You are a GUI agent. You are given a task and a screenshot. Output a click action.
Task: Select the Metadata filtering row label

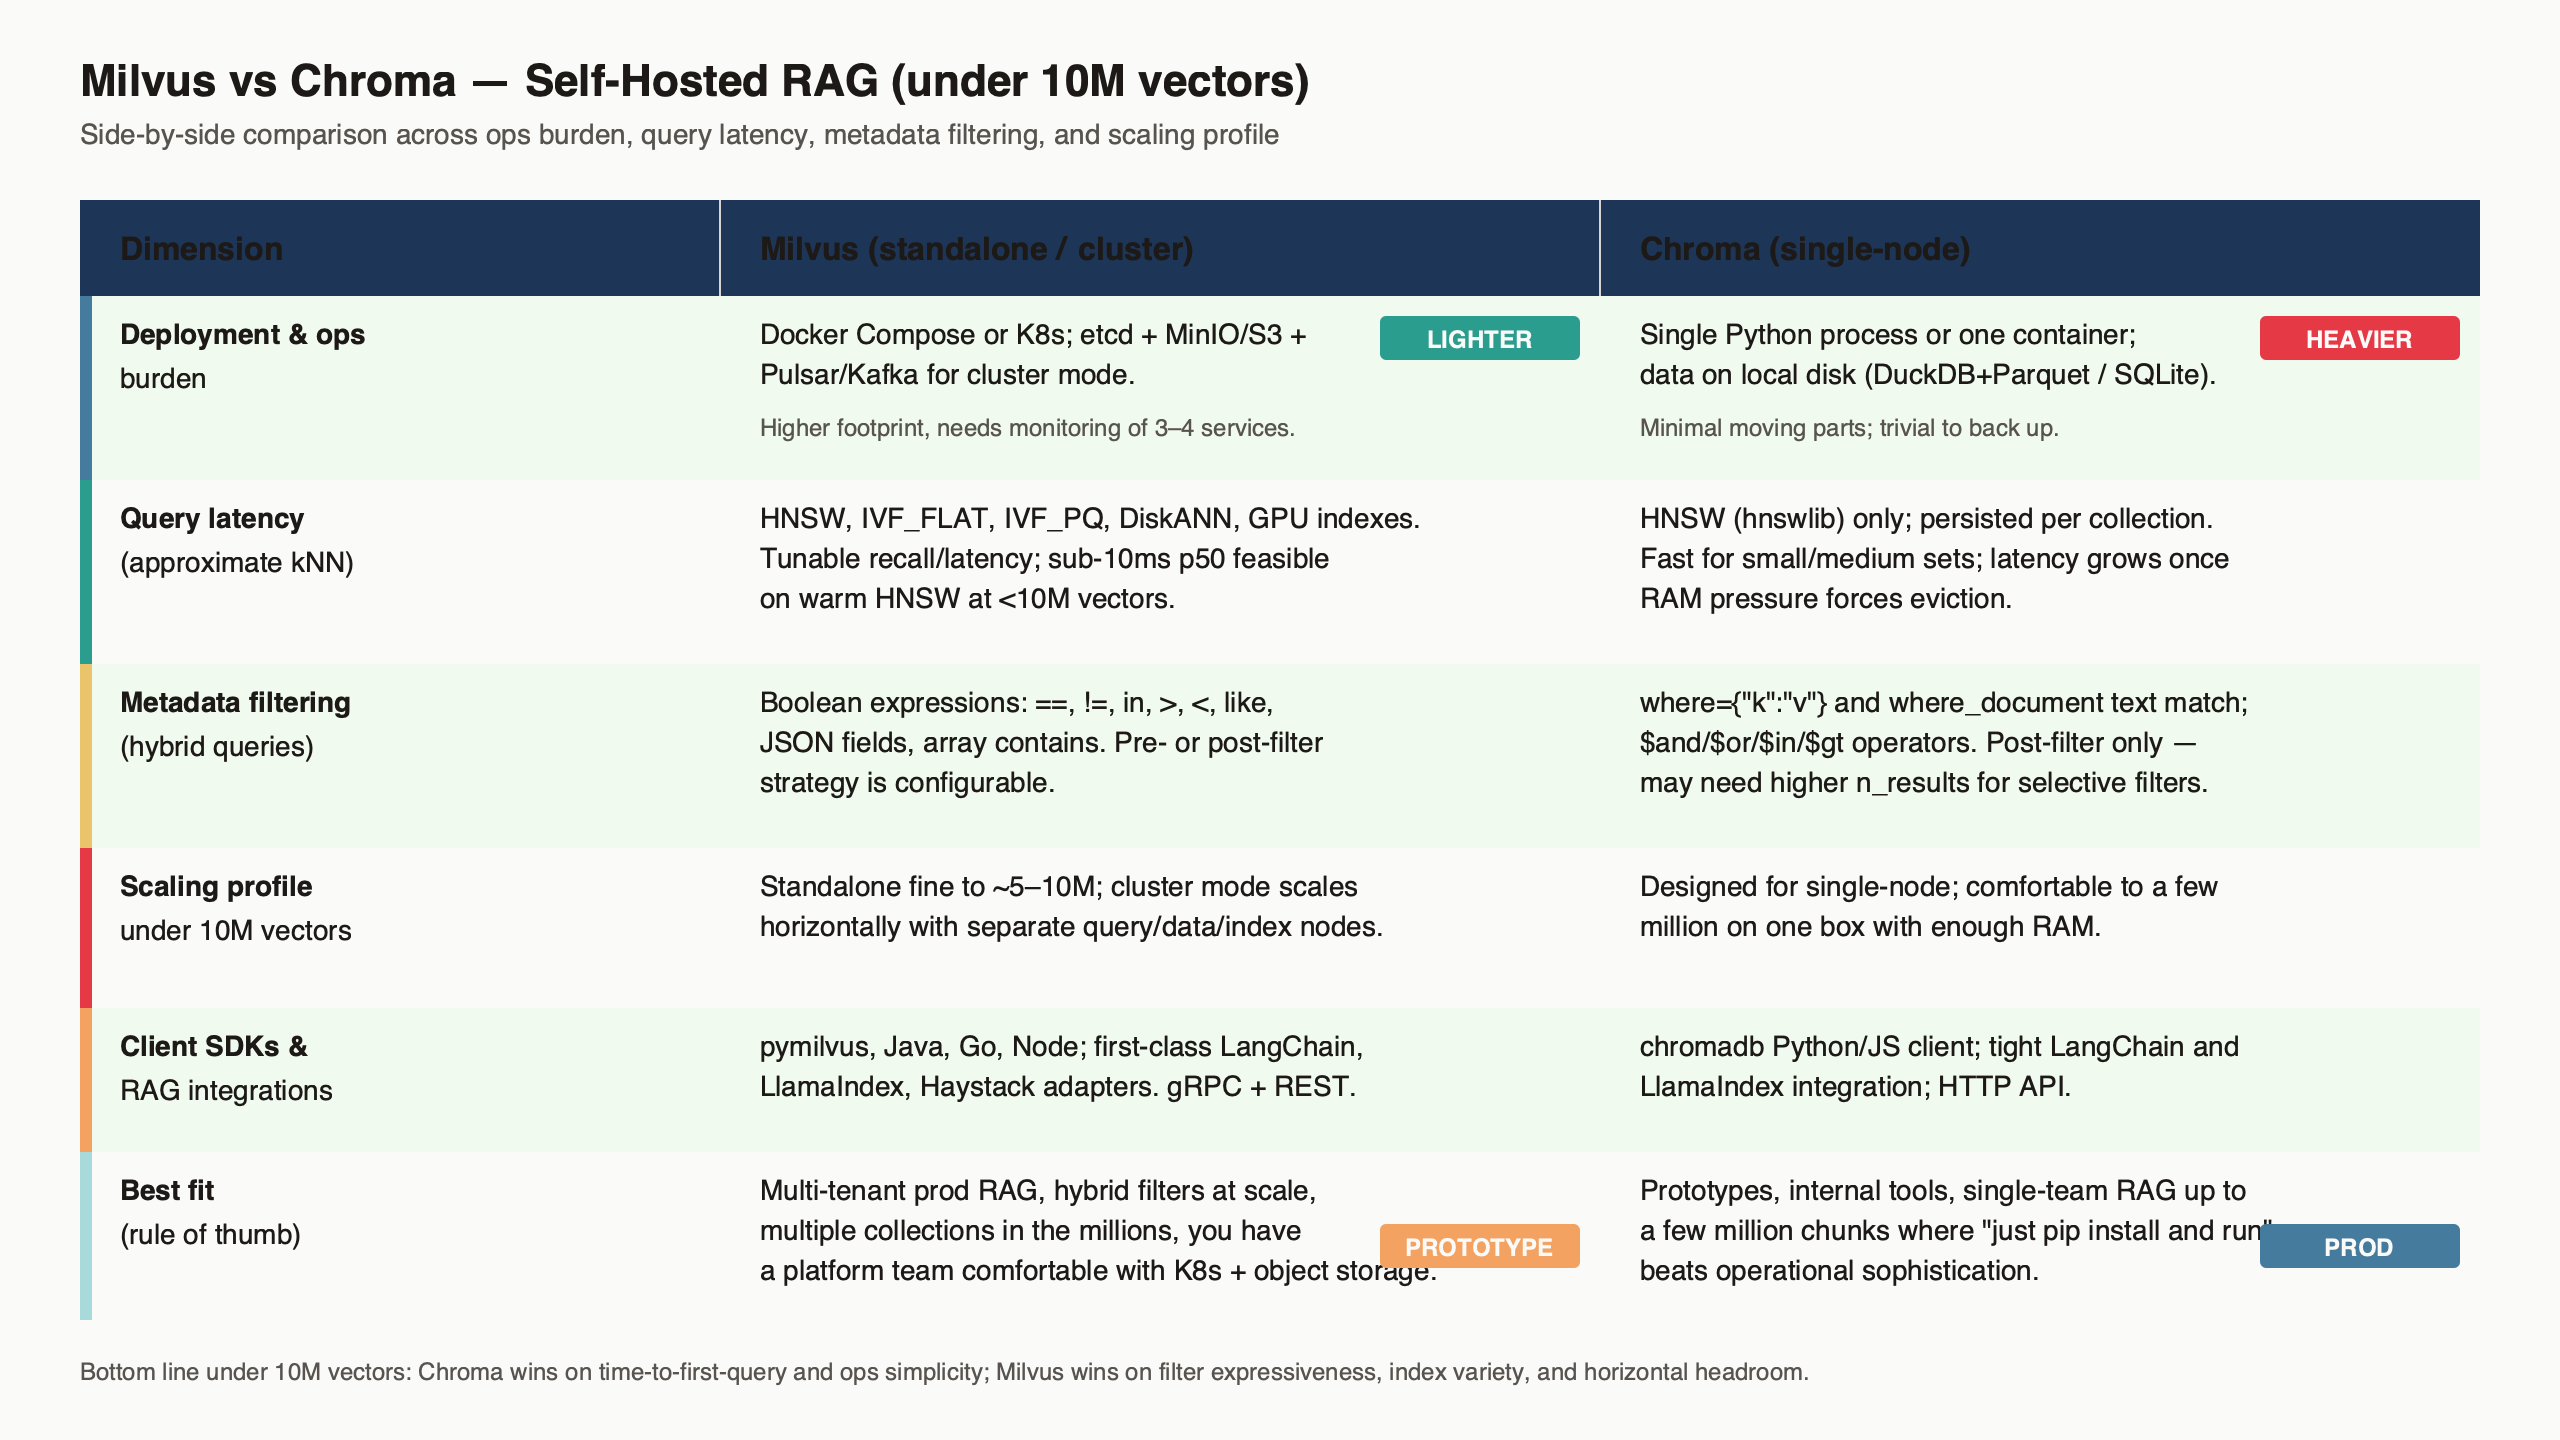click(235, 724)
